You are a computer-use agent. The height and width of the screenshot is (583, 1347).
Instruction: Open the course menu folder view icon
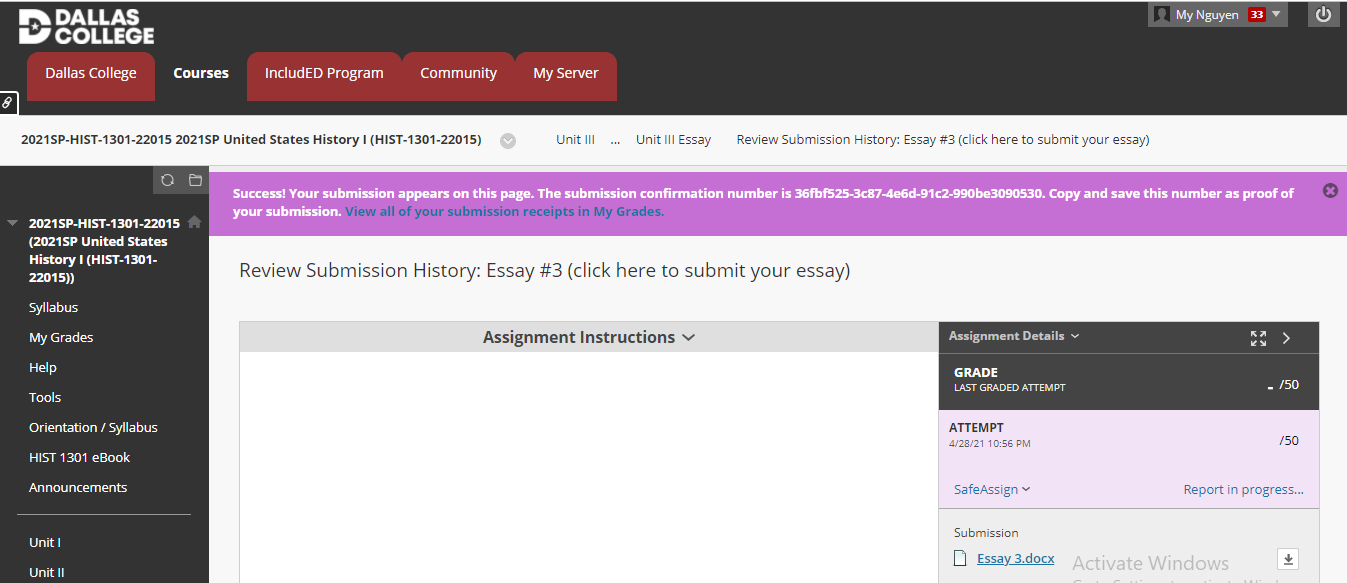point(195,180)
